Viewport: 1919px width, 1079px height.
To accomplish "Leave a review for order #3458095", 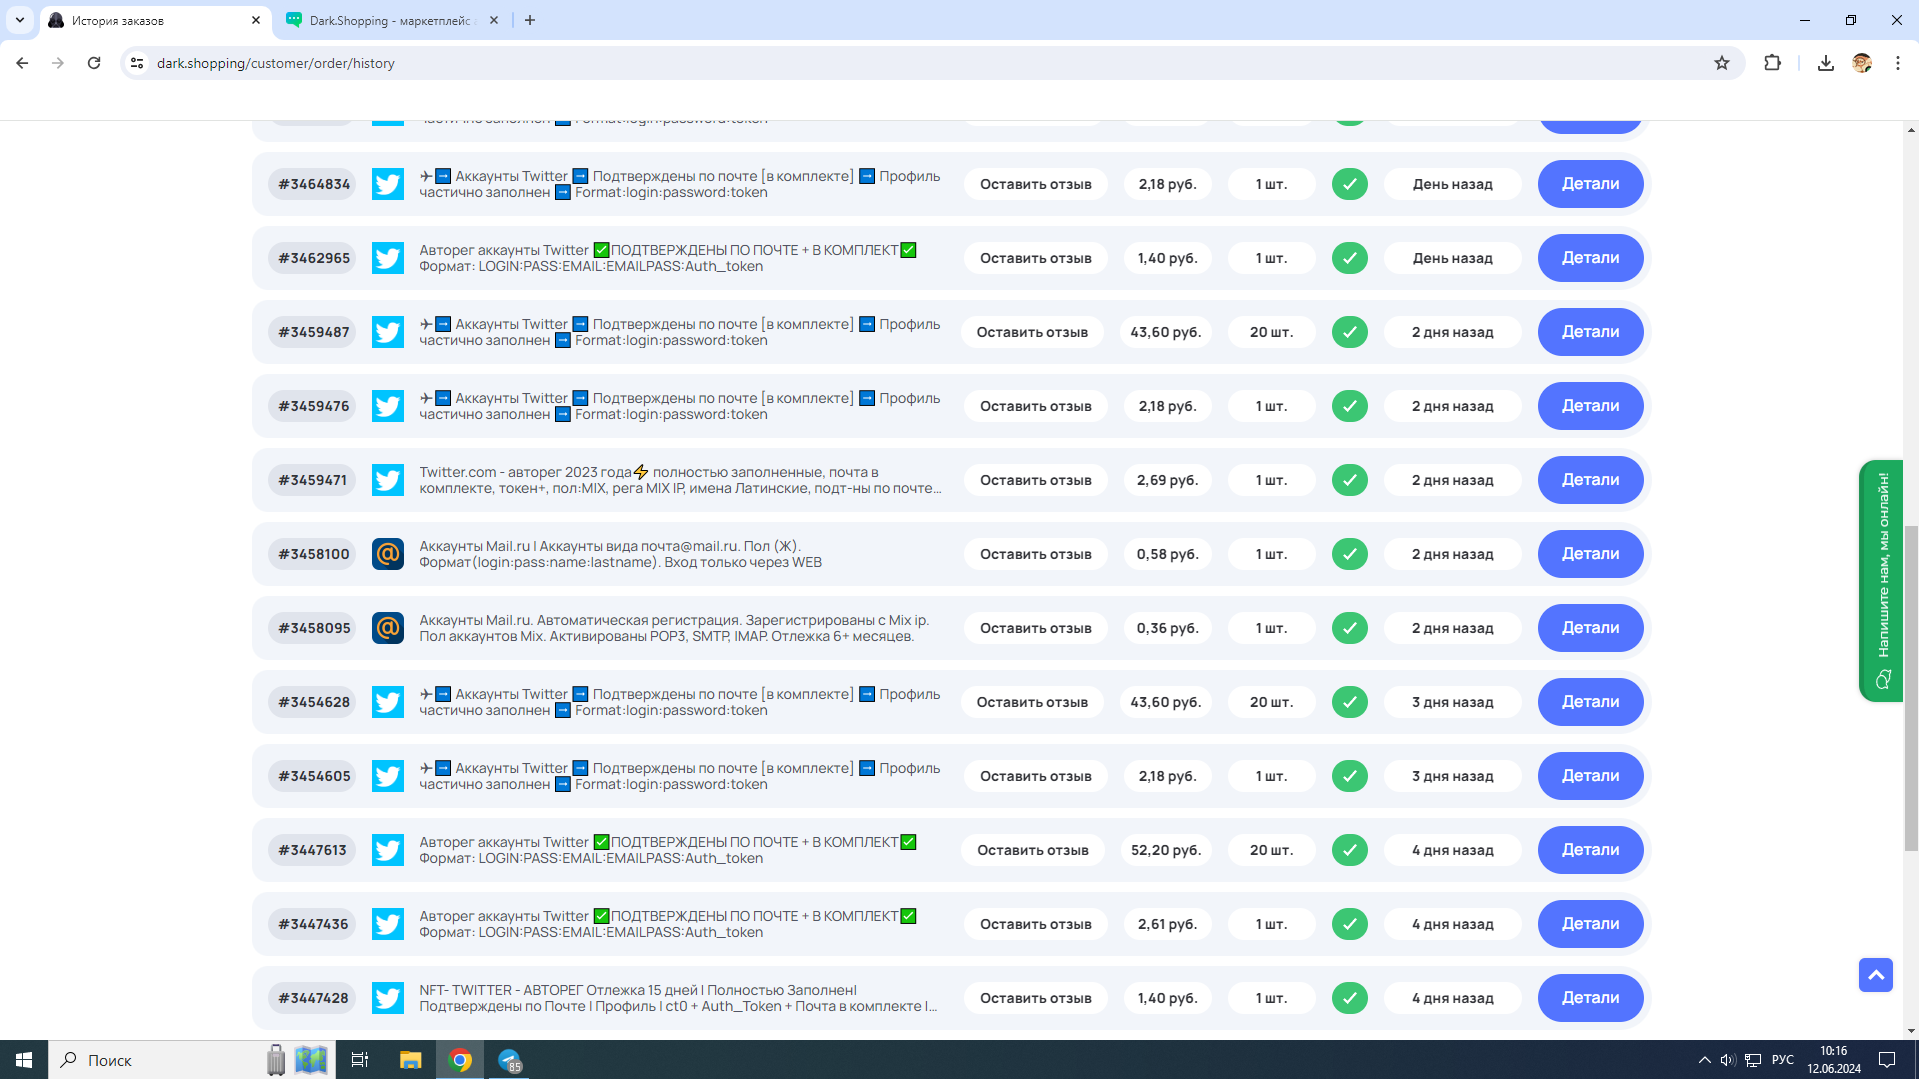I will [x=1035, y=628].
